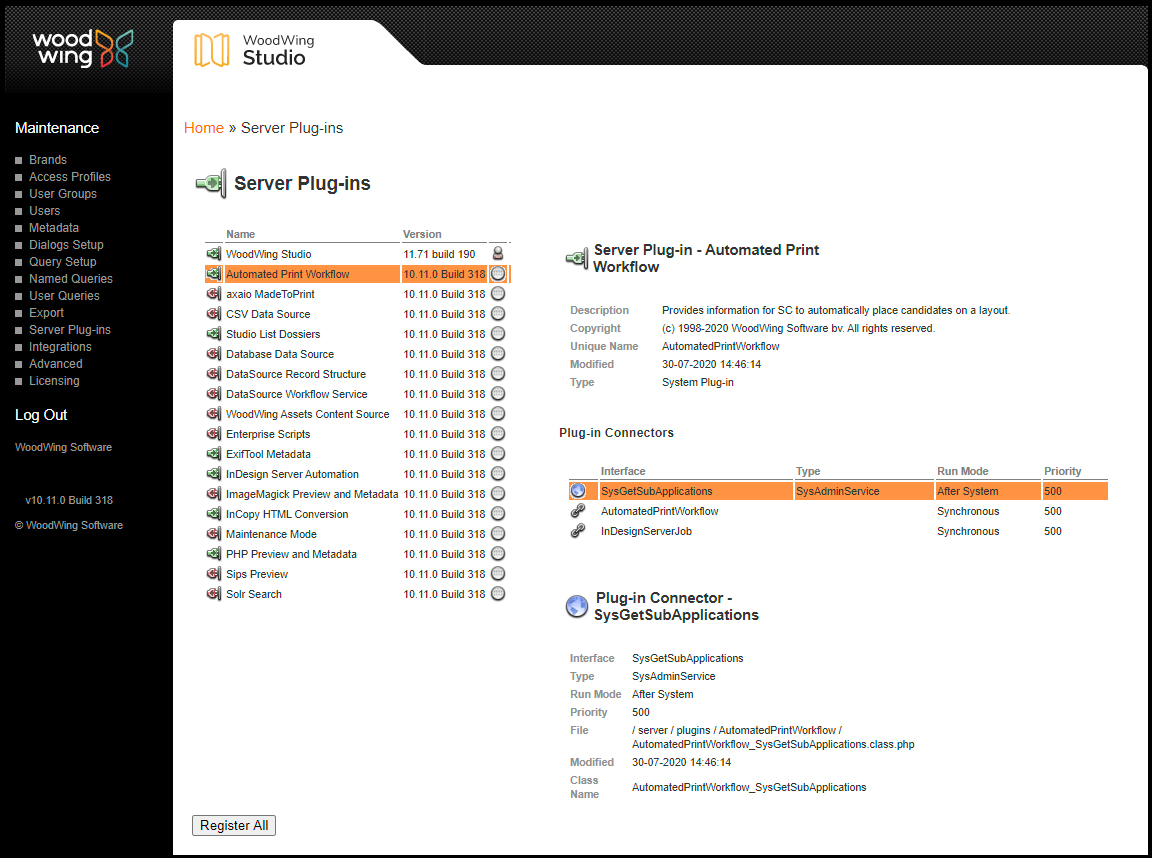The image size is (1152, 858).
Task: Enable the Studio List Dossiers plug-in toggle
Action: pos(498,334)
